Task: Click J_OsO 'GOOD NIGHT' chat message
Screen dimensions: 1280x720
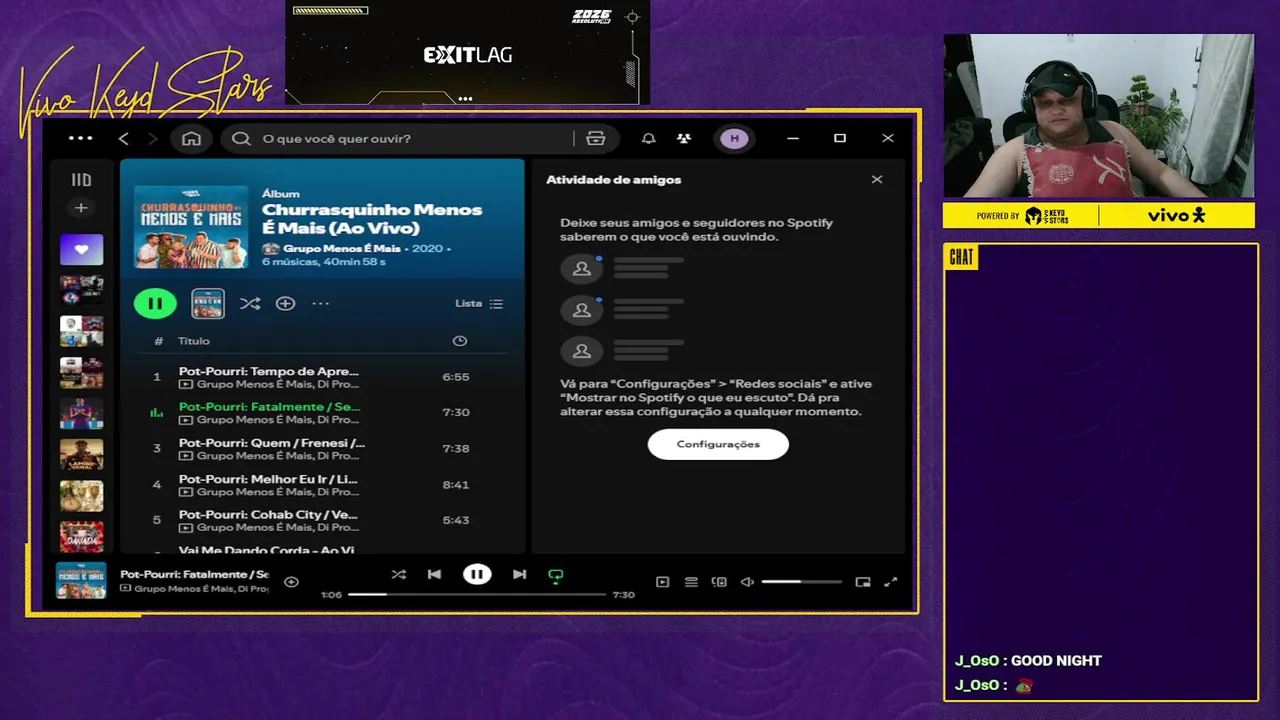Action: click(1028, 661)
